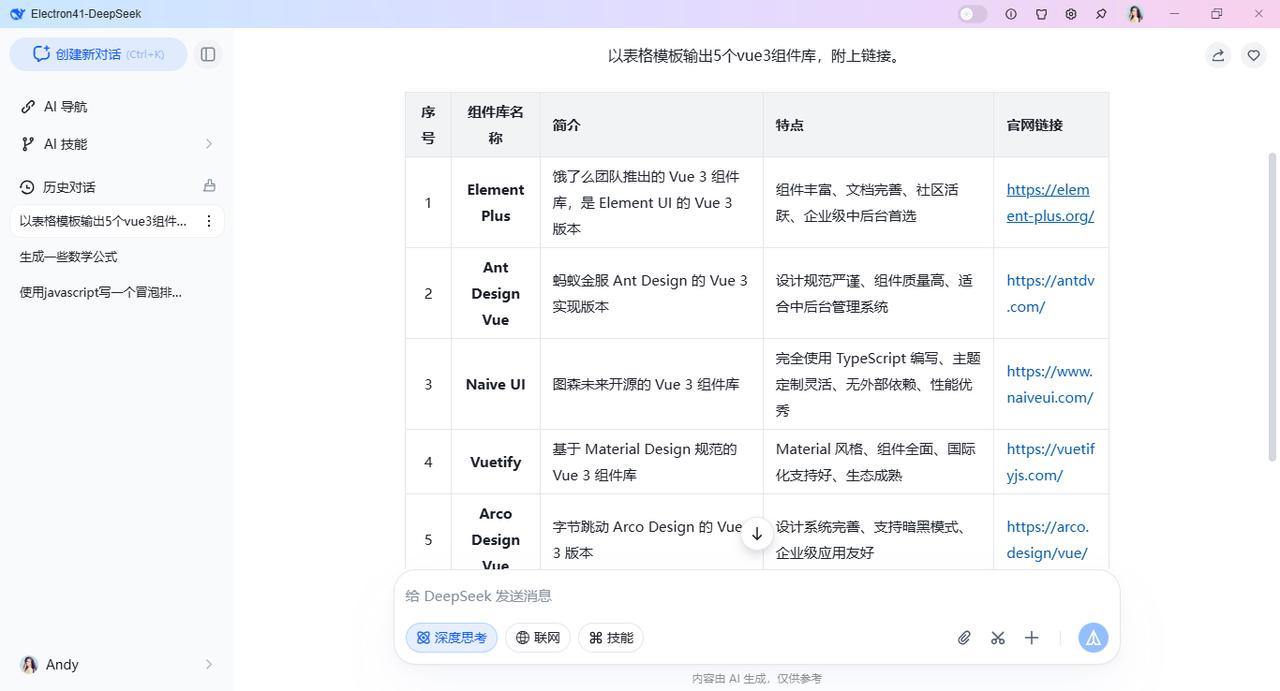Image resolution: width=1280 pixels, height=691 pixels.
Task: Send the message with the round send button
Action: [1093, 638]
